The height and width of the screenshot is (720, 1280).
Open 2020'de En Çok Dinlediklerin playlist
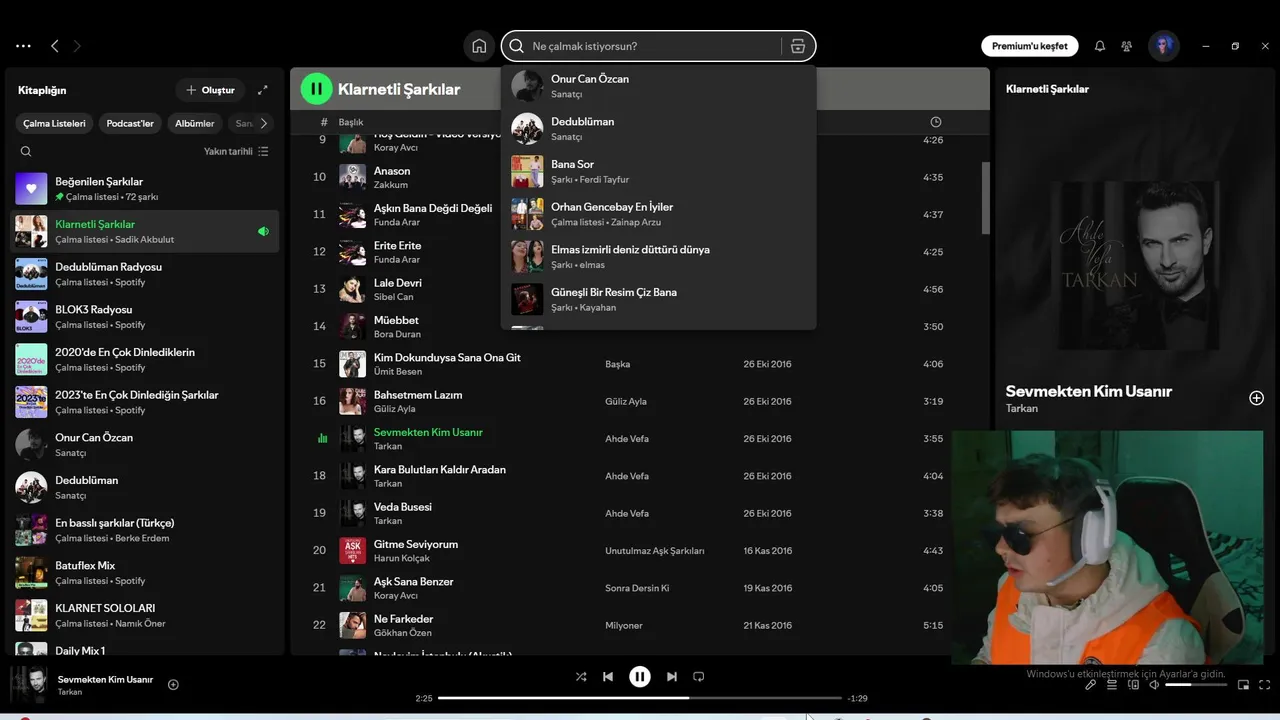[145, 360]
